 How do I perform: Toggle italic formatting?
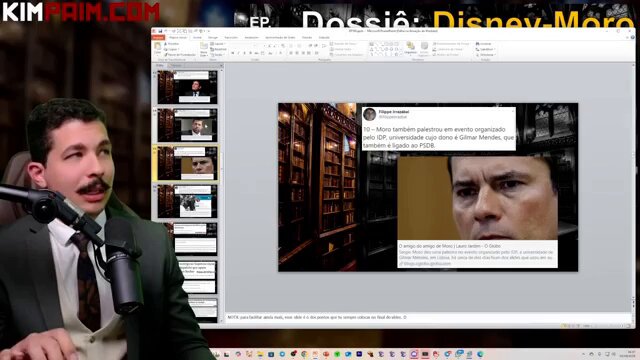pos(238,53)
